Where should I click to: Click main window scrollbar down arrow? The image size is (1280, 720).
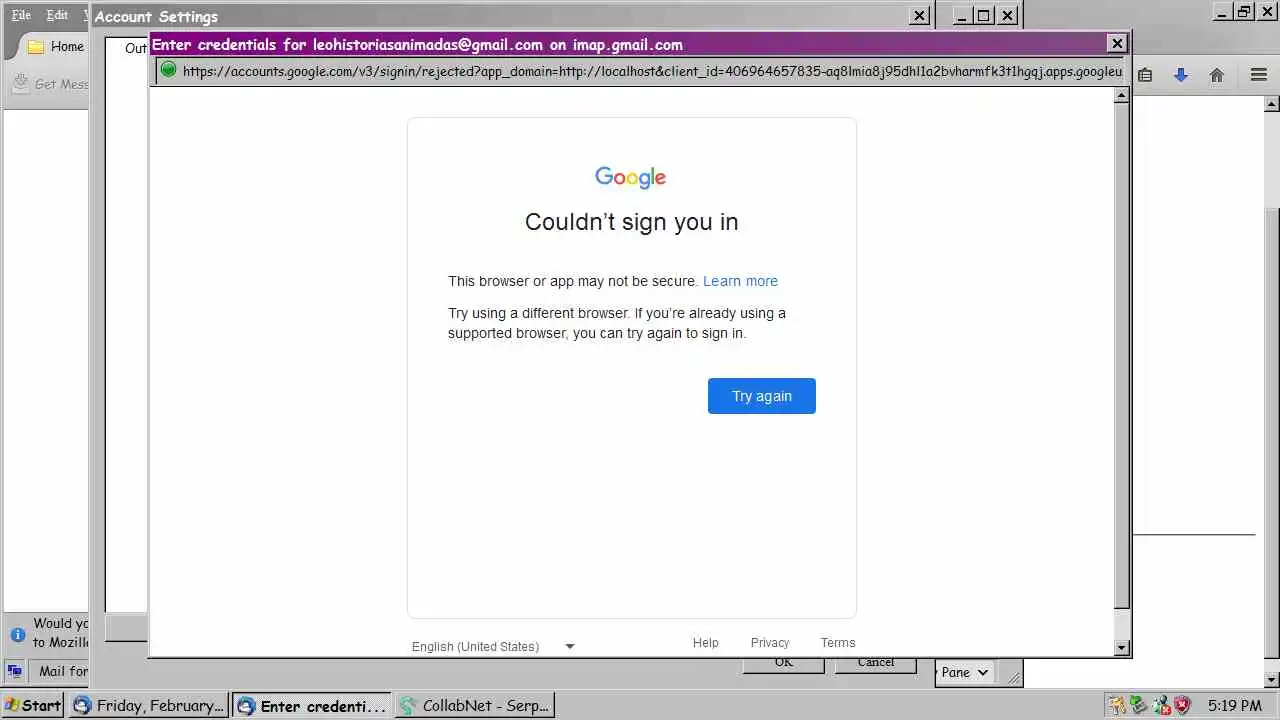pyautogui.click(x=1272, y=680)
